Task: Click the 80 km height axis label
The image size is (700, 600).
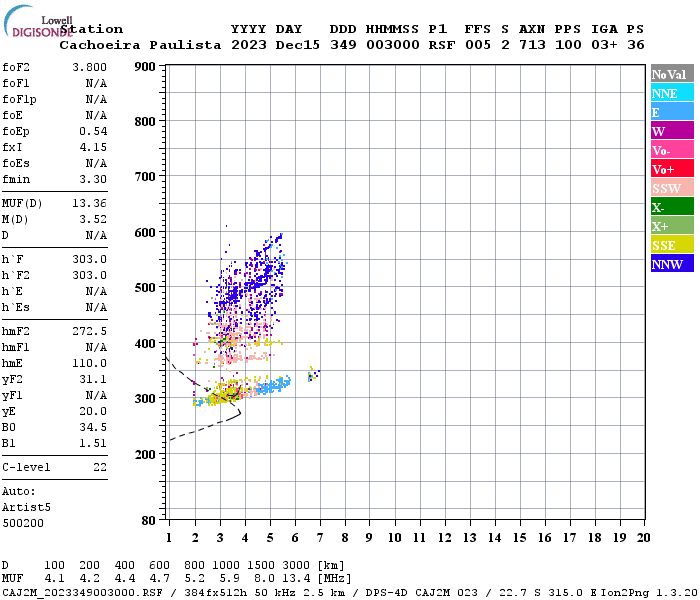Action: click(x=149, y=521)
